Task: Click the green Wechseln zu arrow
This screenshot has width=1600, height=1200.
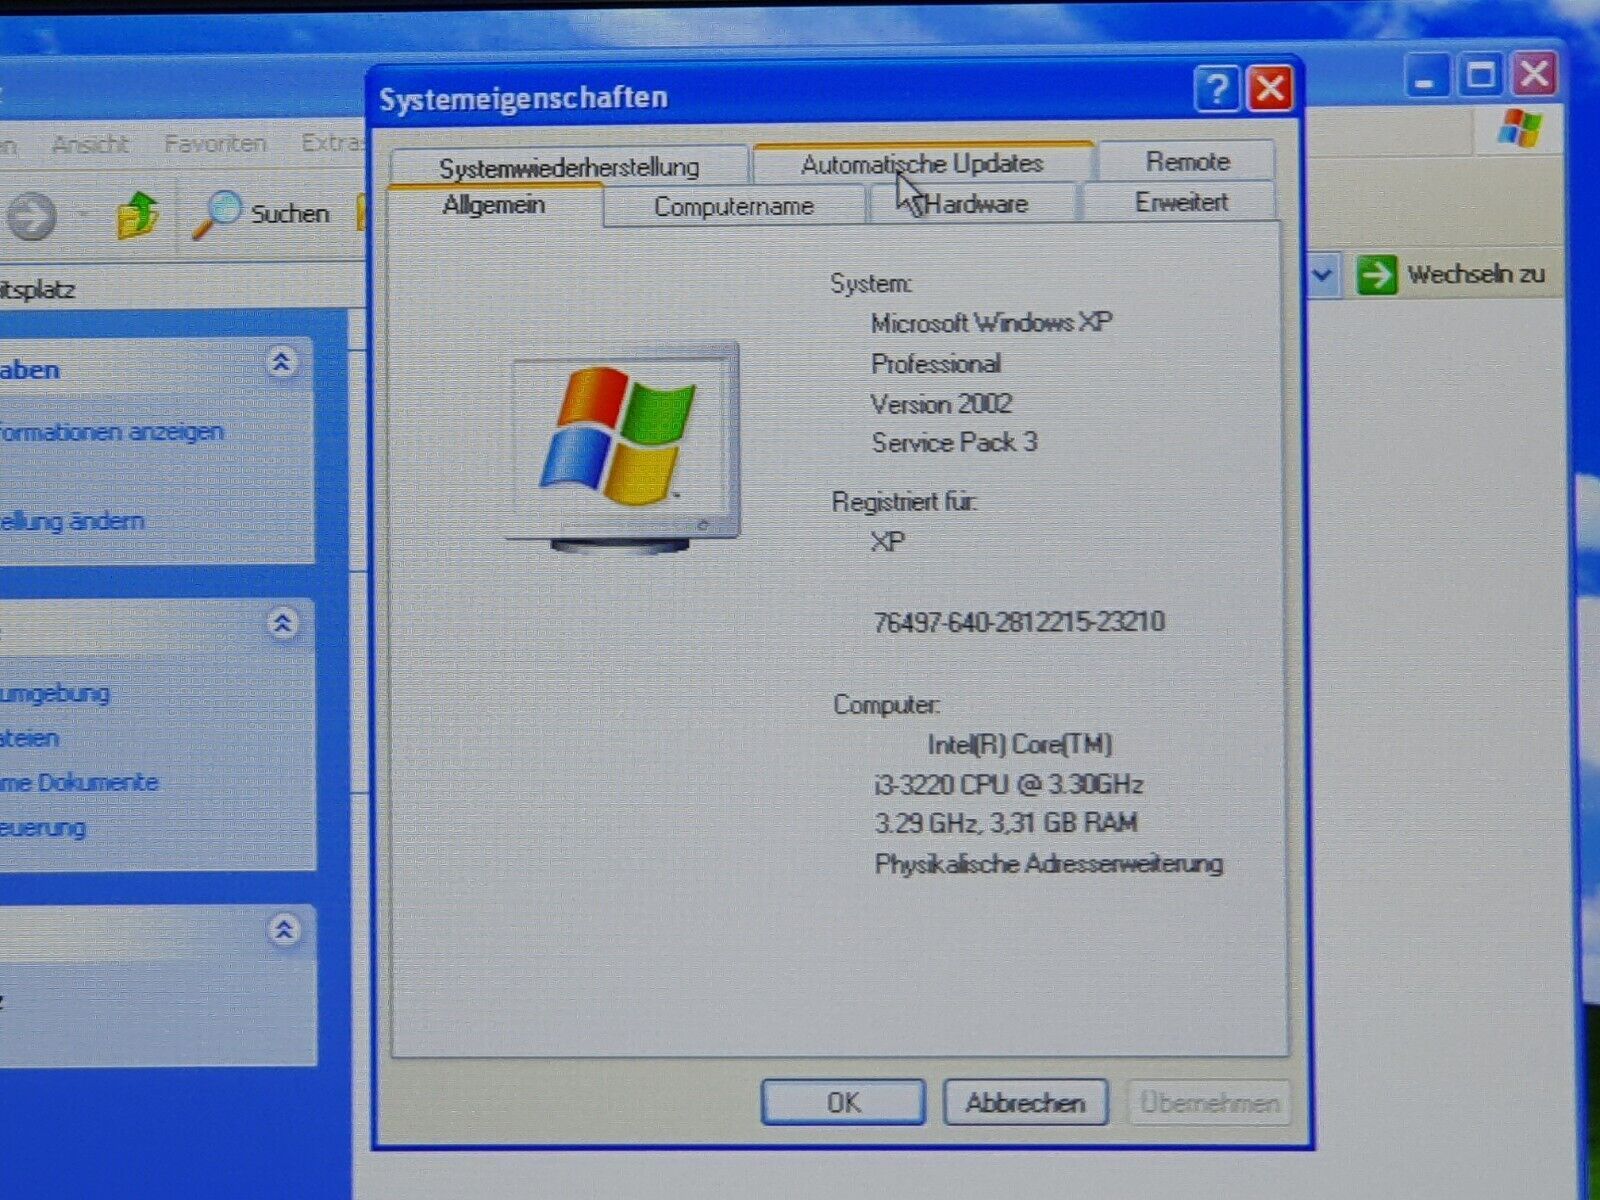Action: (x=1376, y=275)
